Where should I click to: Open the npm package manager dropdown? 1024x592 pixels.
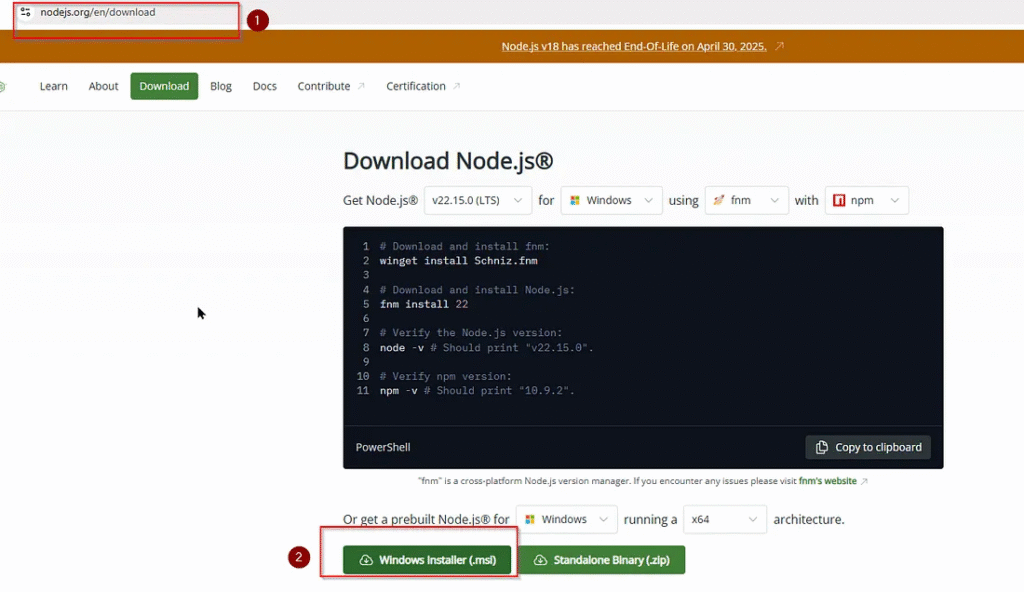click(x=867, y=201)
